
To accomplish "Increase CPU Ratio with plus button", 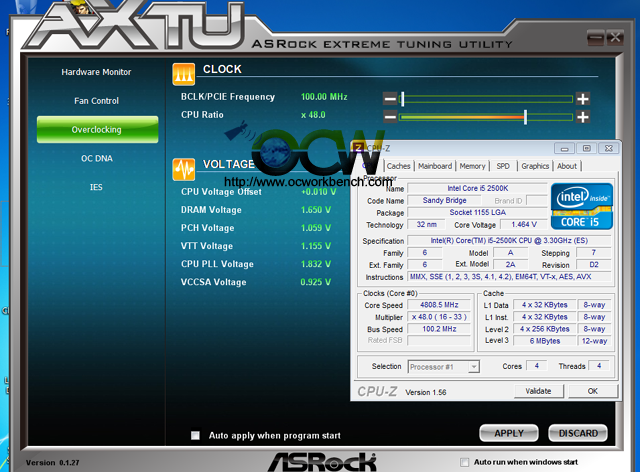I will tap(582, 118).
